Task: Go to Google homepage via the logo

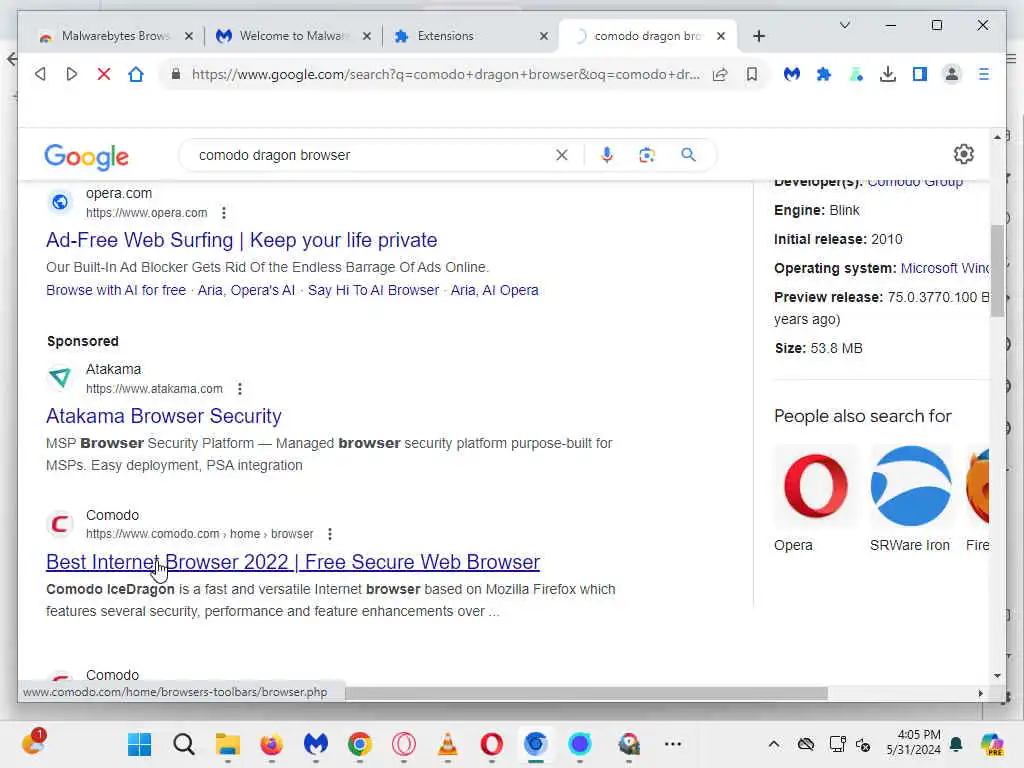Action: [x=87, y=157]
